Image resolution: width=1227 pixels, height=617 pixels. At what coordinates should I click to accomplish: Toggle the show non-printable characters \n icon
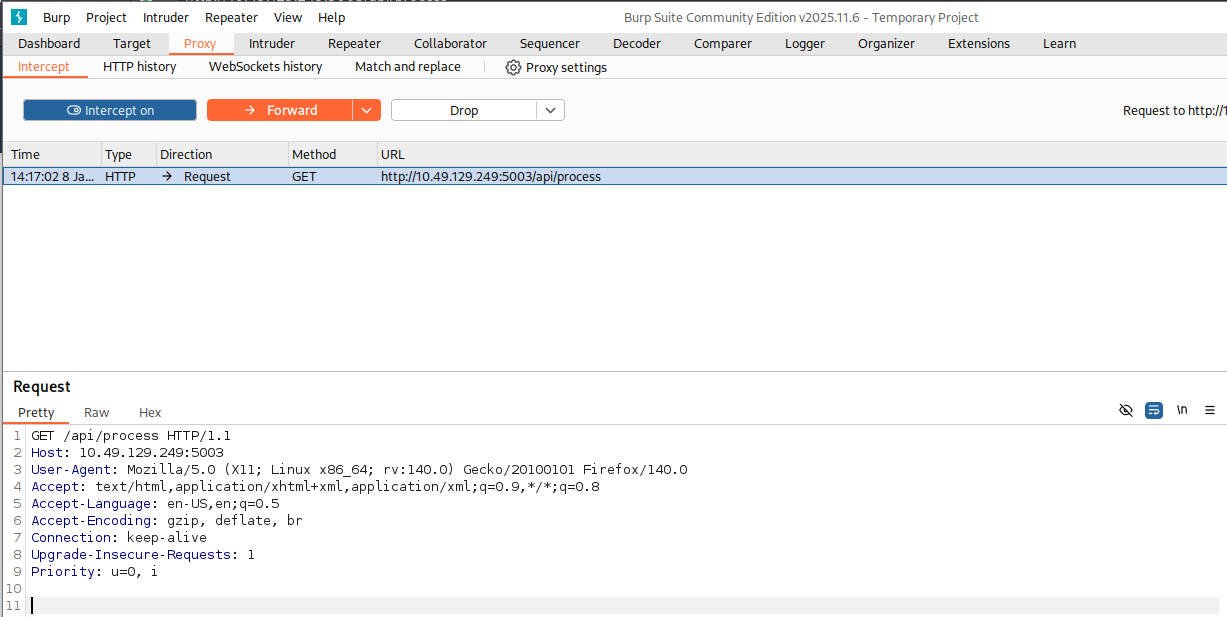point(1182,410)
